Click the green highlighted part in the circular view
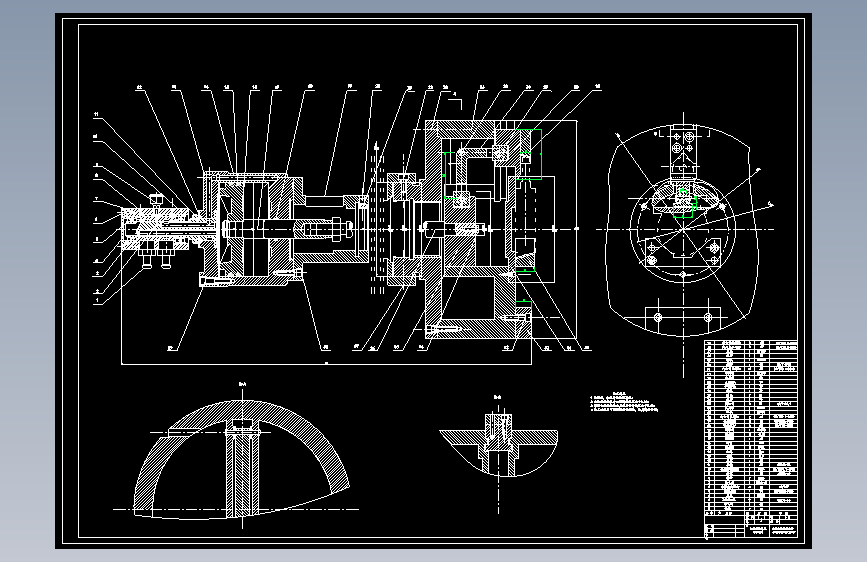The width and height of the screenshot is (867, 562). [x=683, y=203]
